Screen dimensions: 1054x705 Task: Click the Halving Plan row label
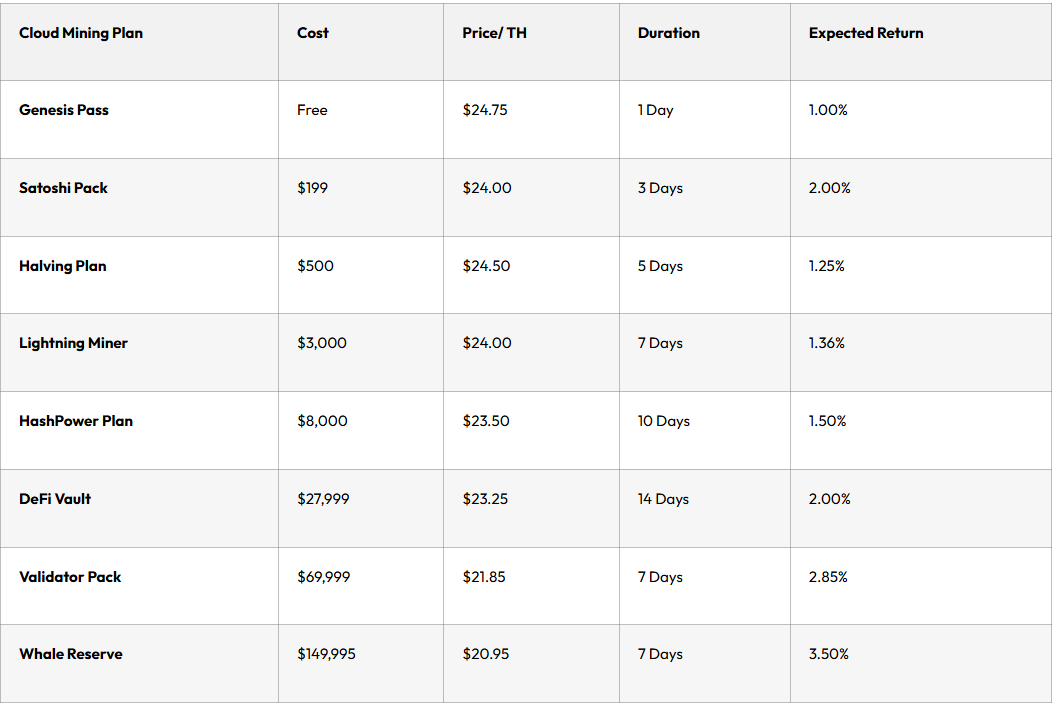[62, 266]
